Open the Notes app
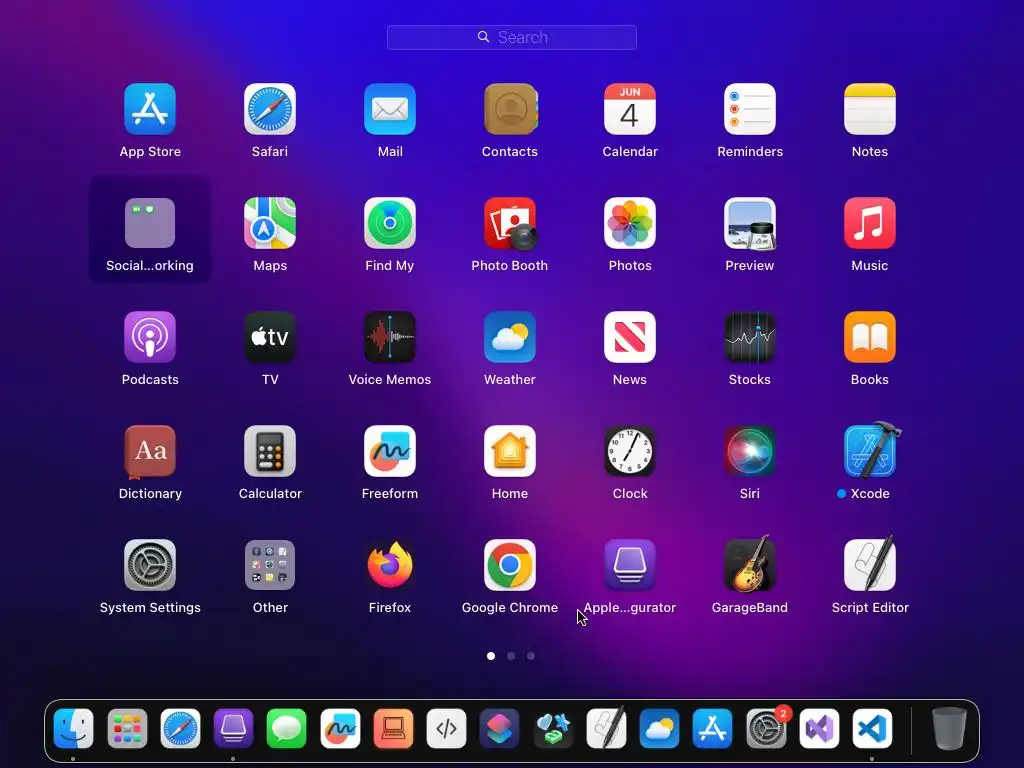This screenshot has height=768, width=1024. pos(870,109)
